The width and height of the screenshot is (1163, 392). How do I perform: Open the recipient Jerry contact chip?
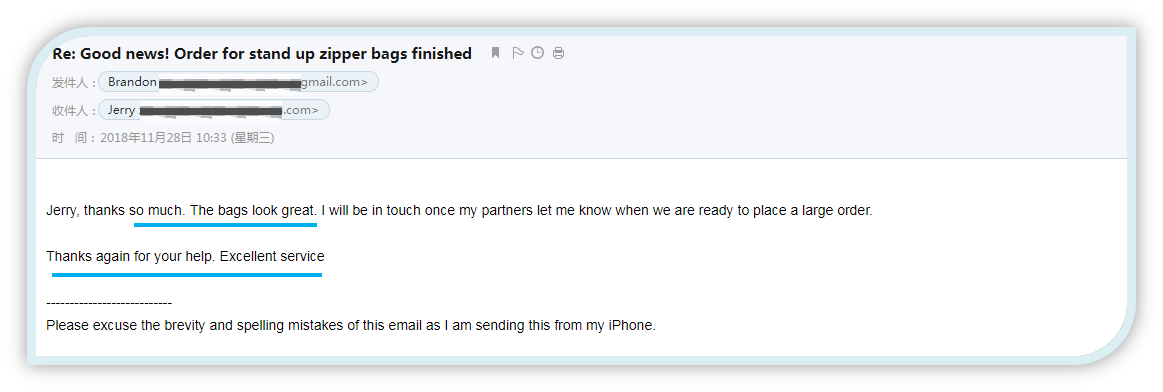214,110
